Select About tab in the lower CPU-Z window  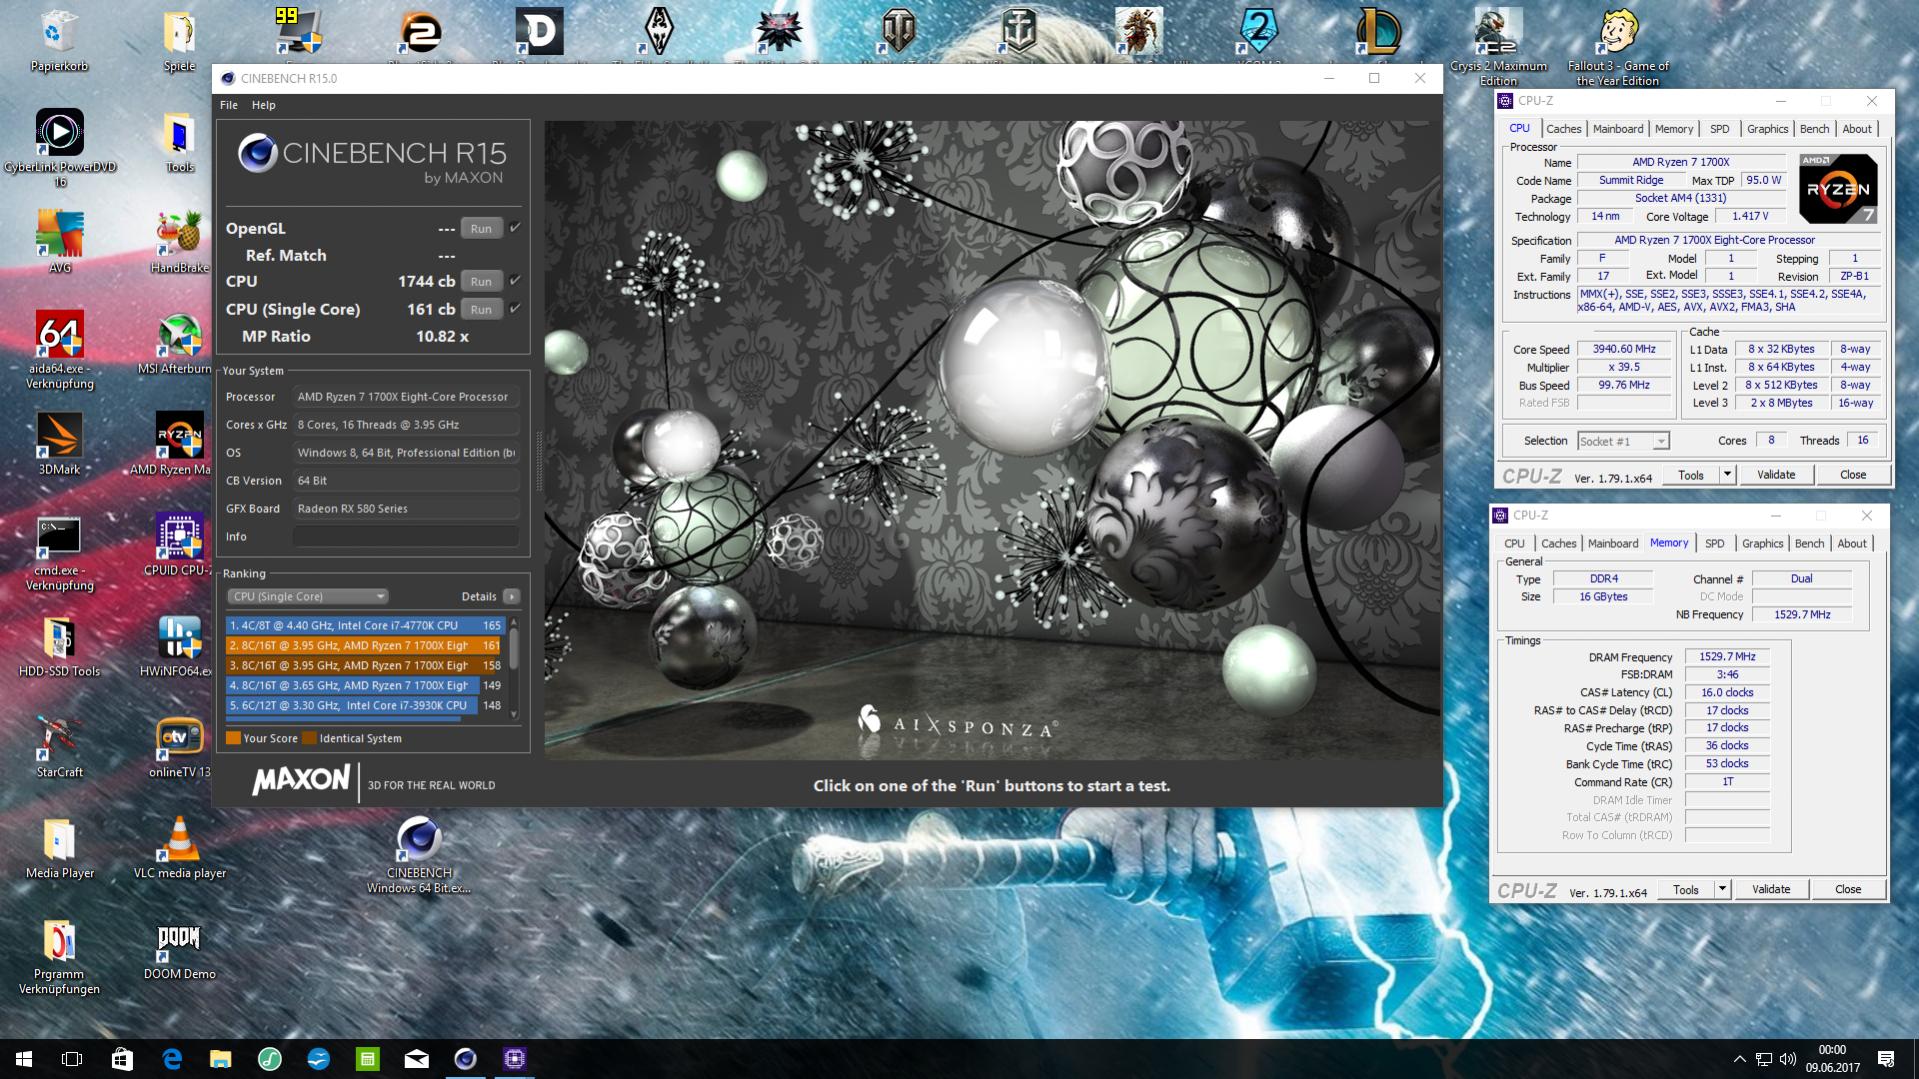(x=1852, y=544)
